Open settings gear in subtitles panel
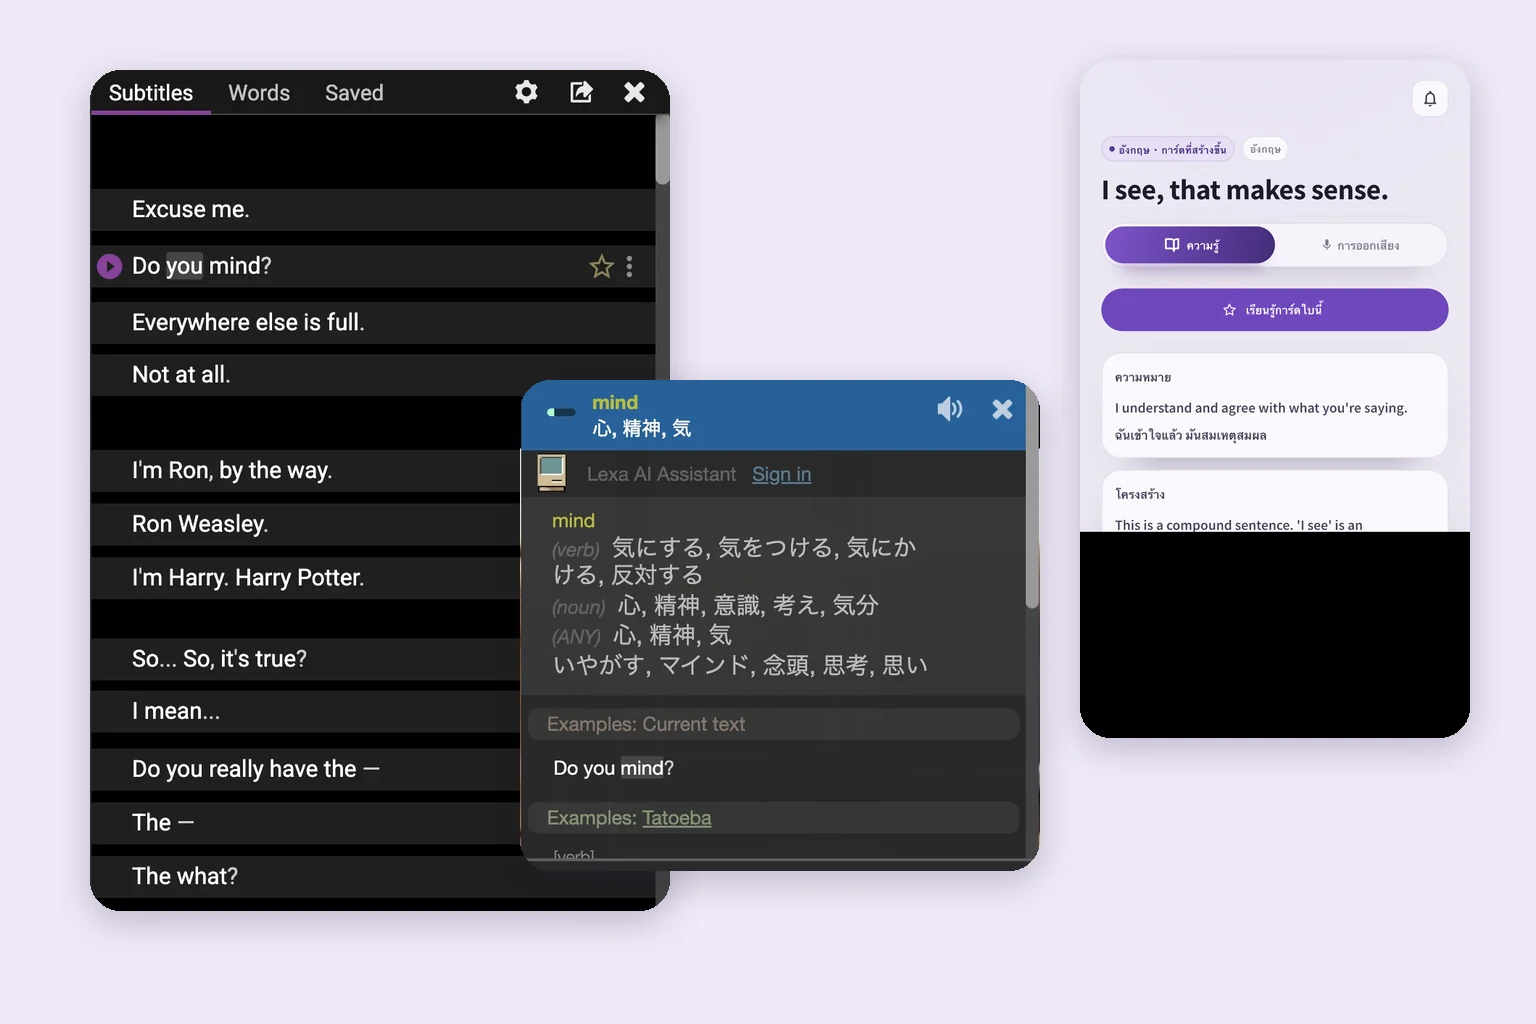Screen dimensions: 1536x1024 [x=526, y=92]
